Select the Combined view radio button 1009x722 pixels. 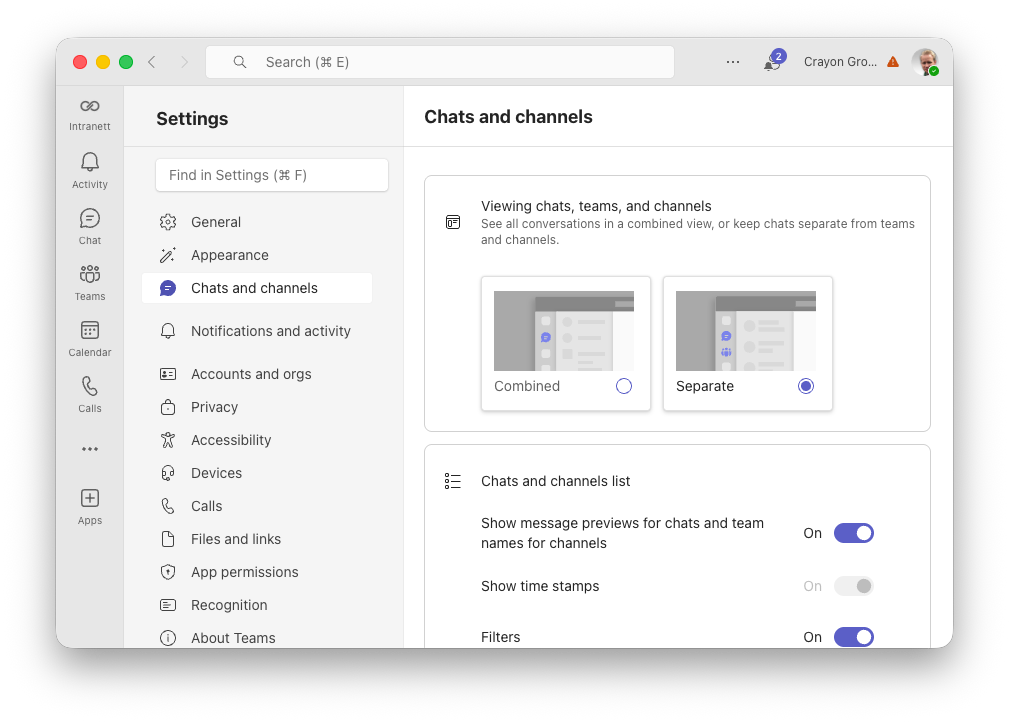tap(624, 386)
